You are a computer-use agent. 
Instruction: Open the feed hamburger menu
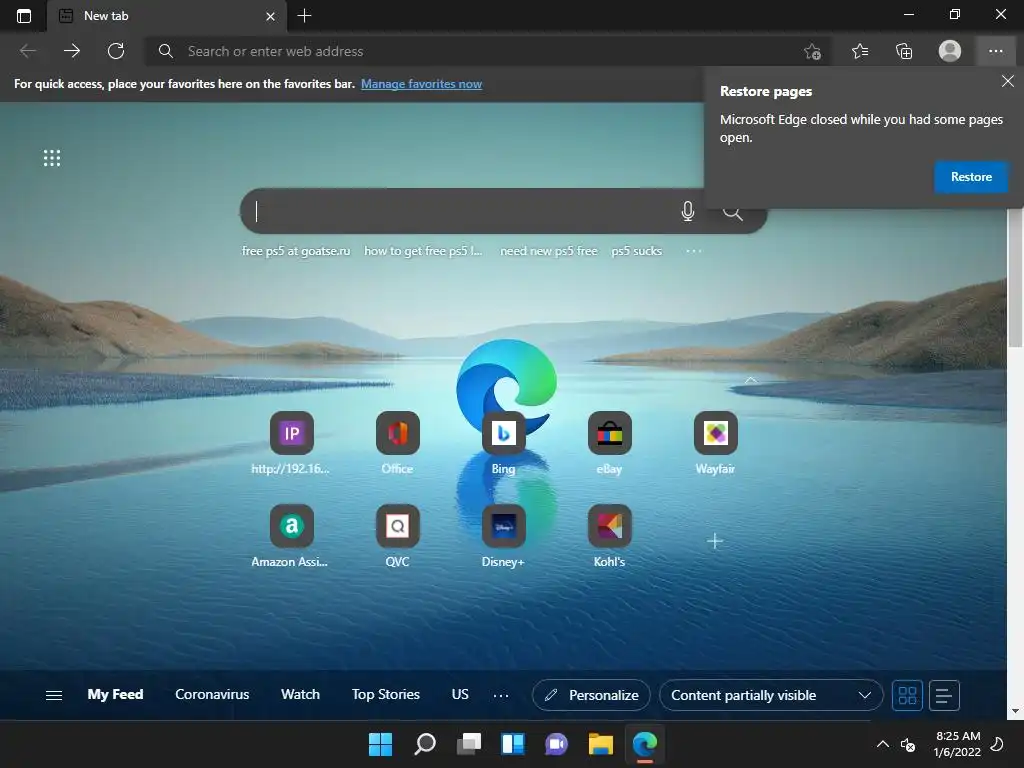[54, 696]
